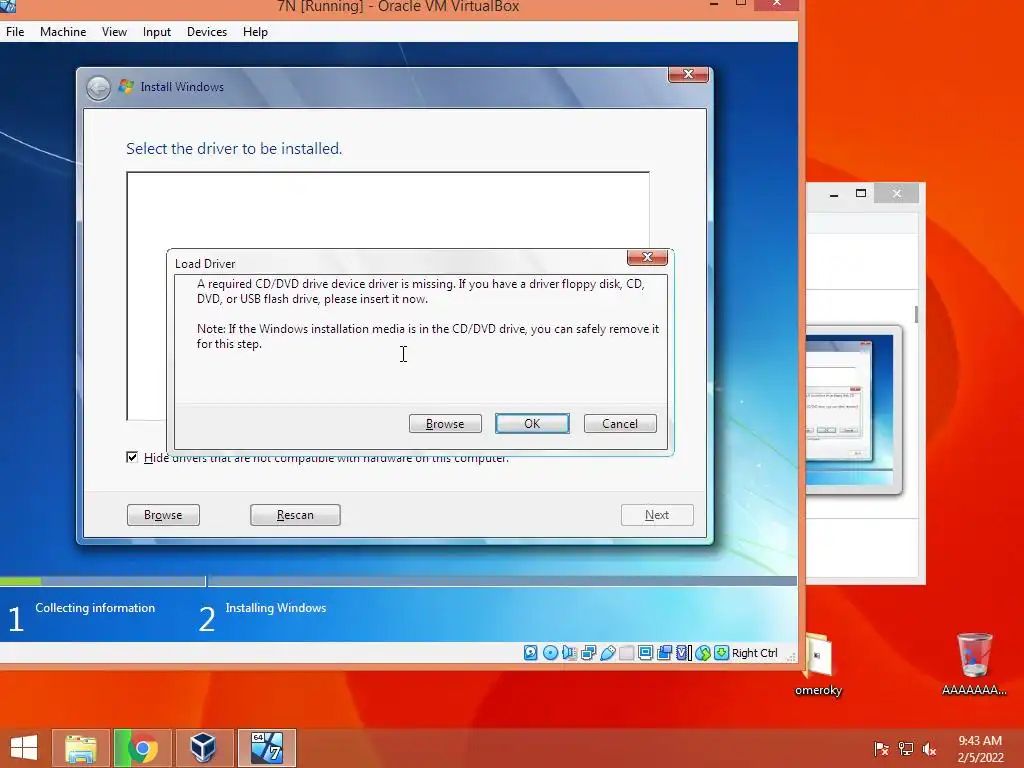Image resolution: width=1024 pixels, height=768 pixels.
Task: Open the Recycle Bin icon labeled AAAAAAA
Action: pyautogui.click(x=974, y=664)
